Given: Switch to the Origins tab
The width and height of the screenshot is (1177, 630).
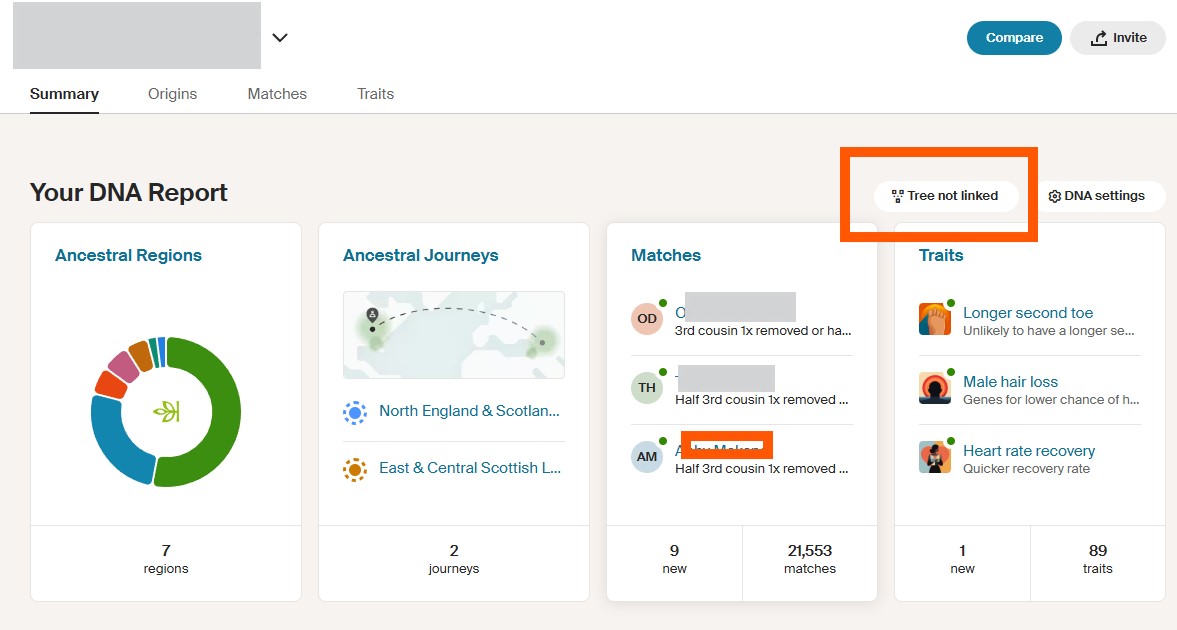Looking at the screenshot, I should 173,94.
